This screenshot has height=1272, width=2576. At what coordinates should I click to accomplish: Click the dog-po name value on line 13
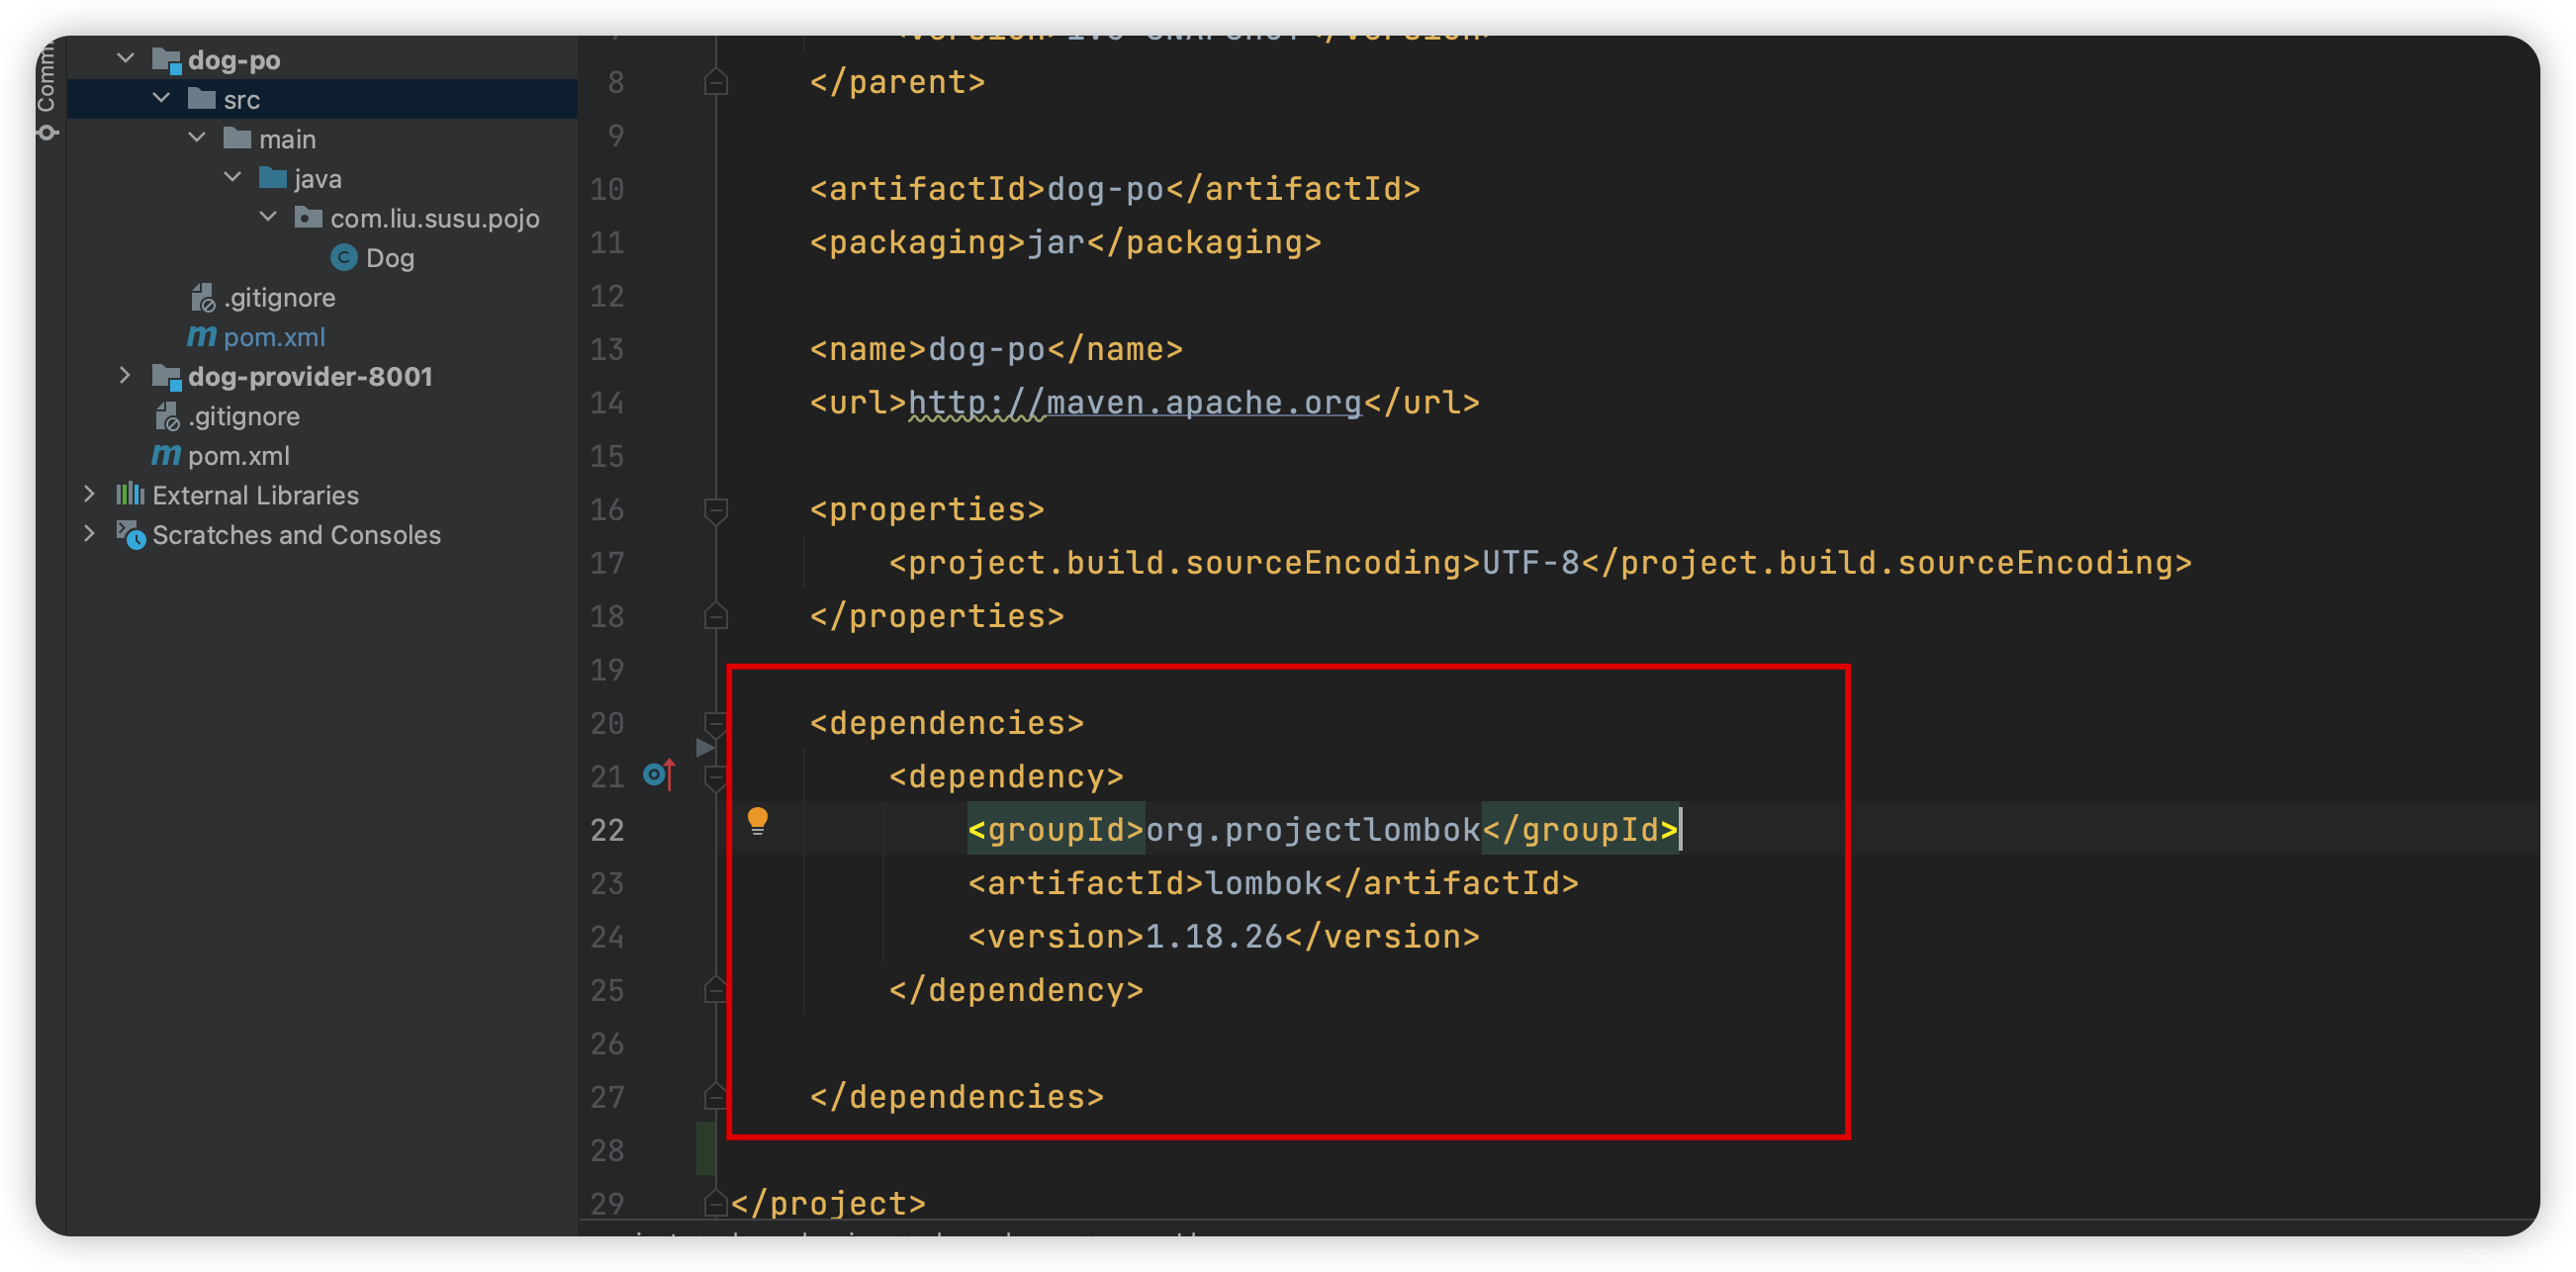click(x=987, y=349)
